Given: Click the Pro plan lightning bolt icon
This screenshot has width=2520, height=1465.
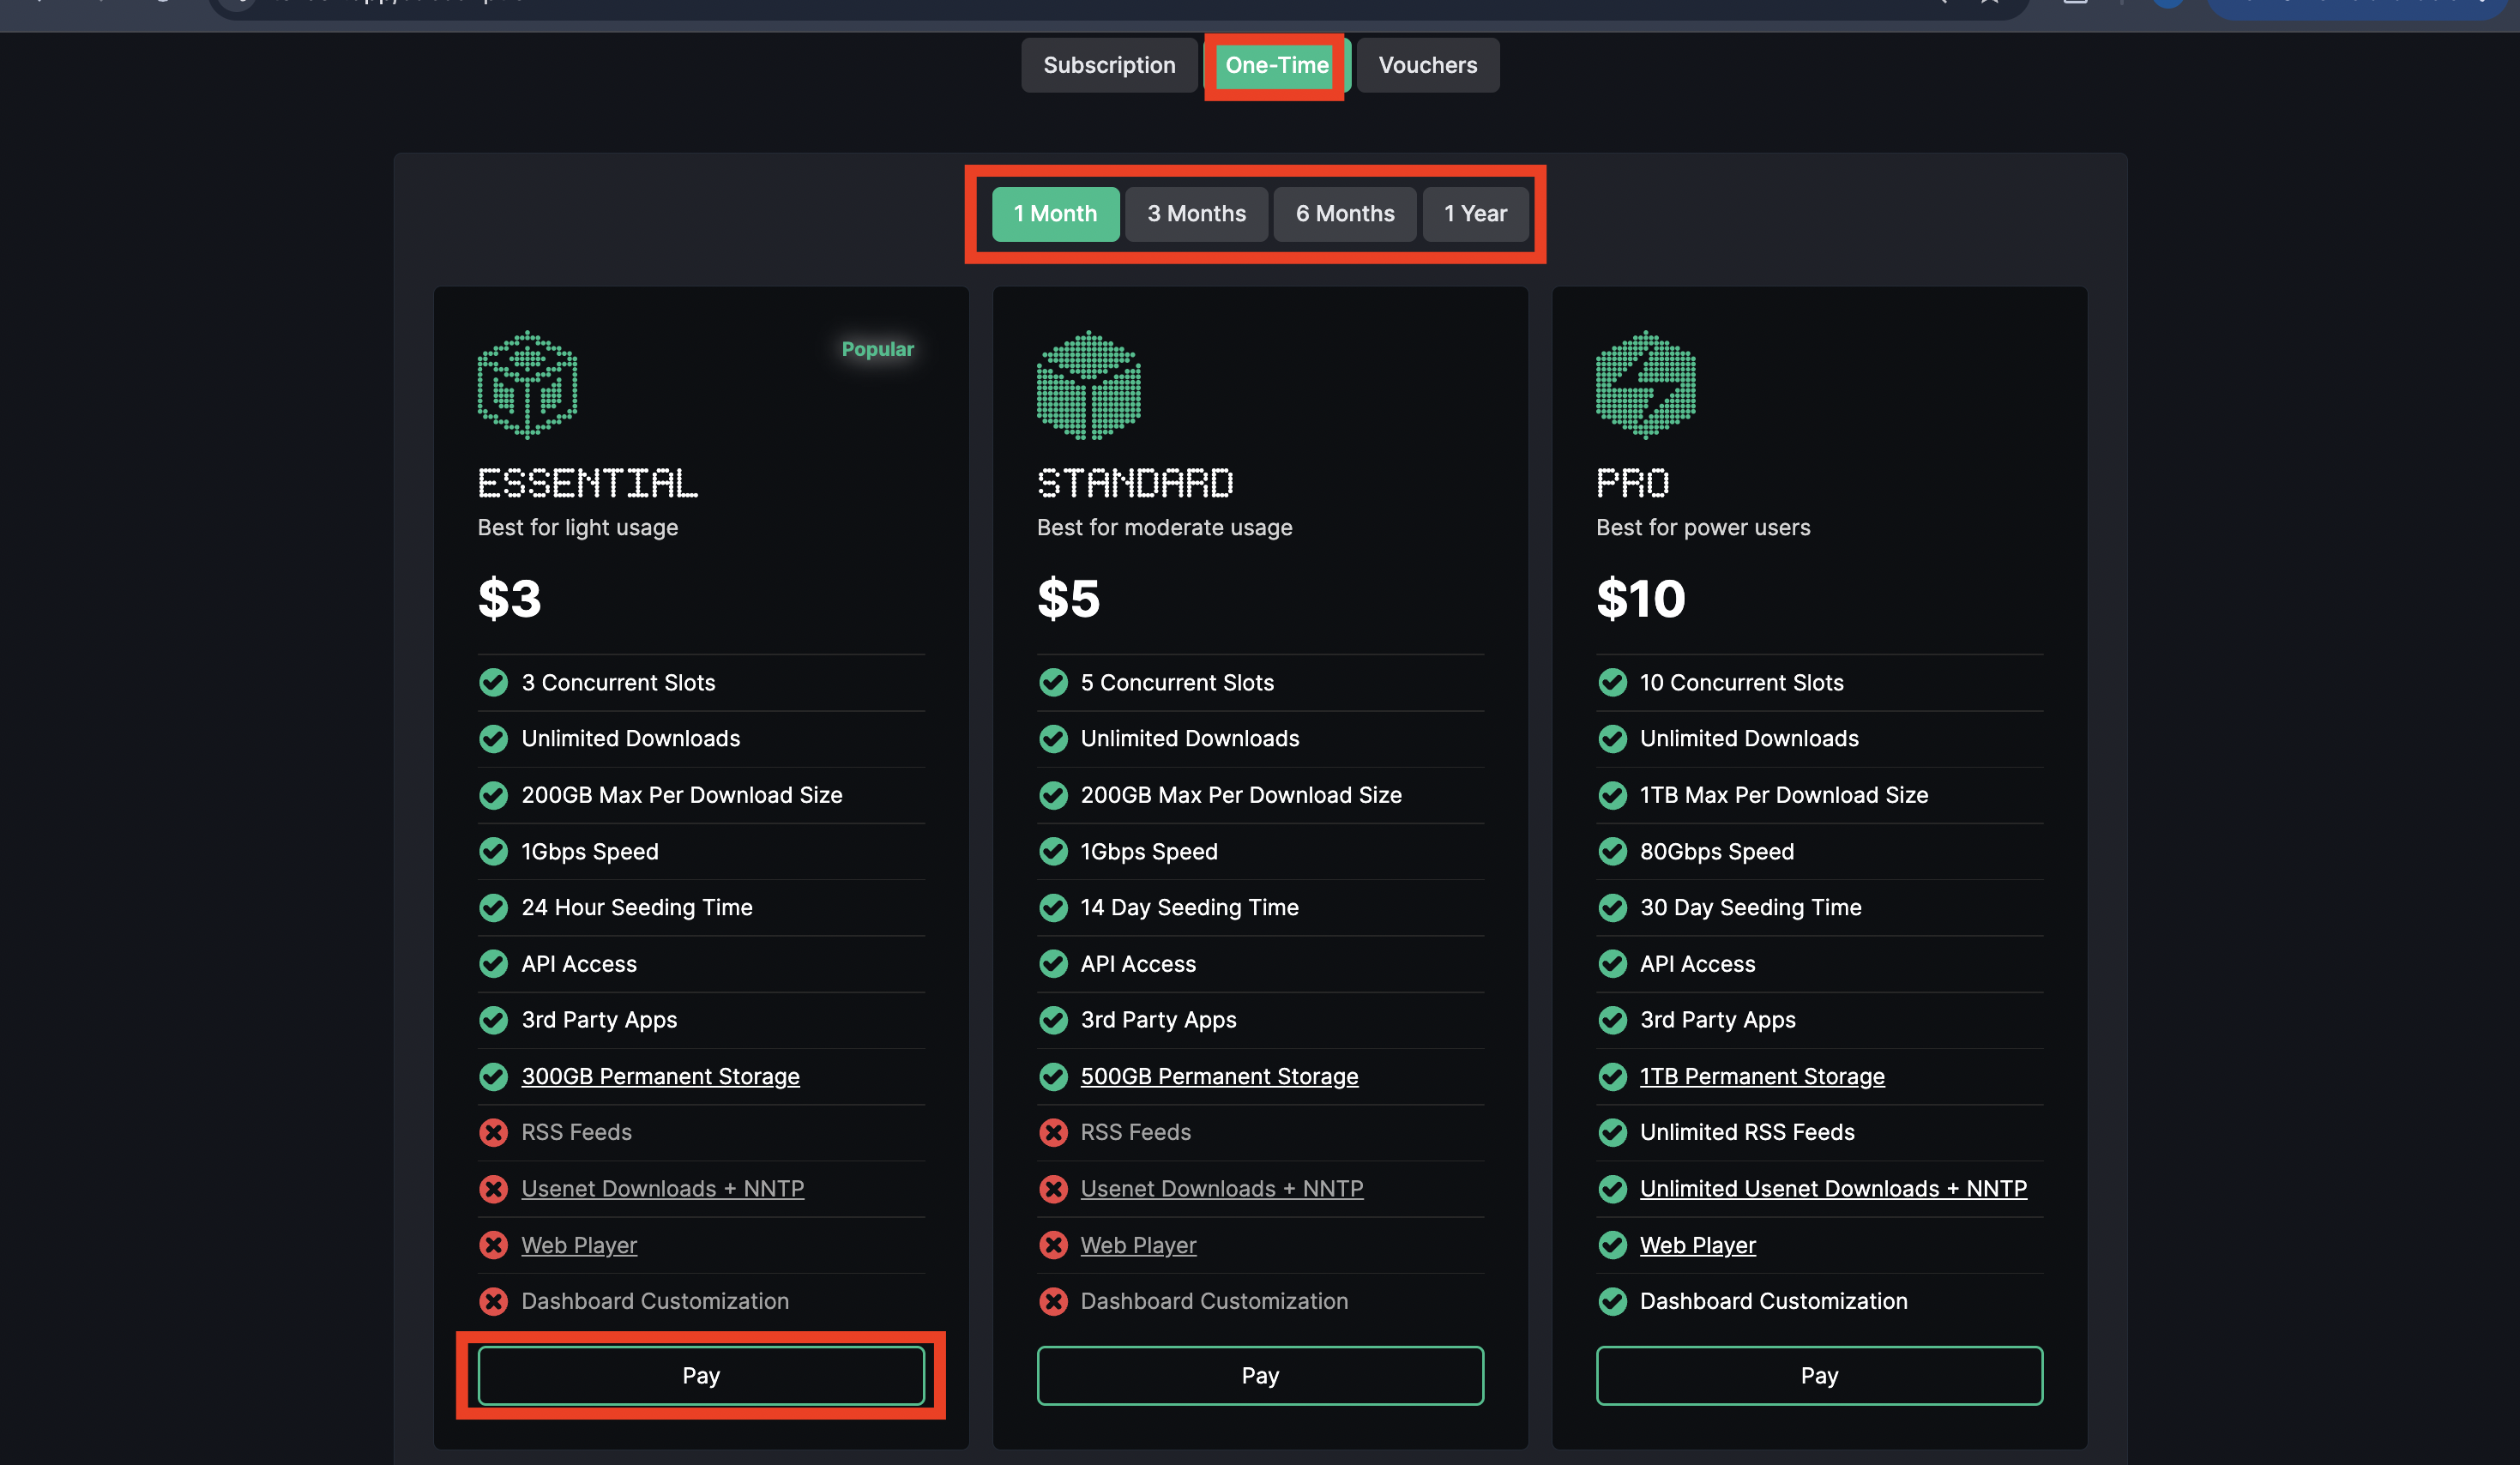Looking at the screenshot, I should pos(1646,385).
